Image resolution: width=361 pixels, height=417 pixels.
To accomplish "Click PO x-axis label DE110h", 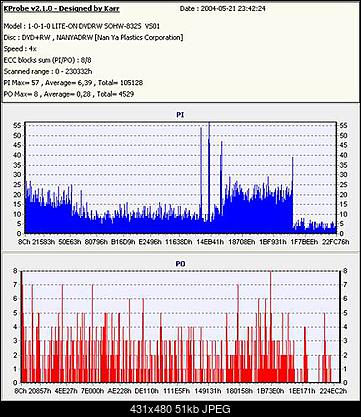I will click(x=147, y=391).
